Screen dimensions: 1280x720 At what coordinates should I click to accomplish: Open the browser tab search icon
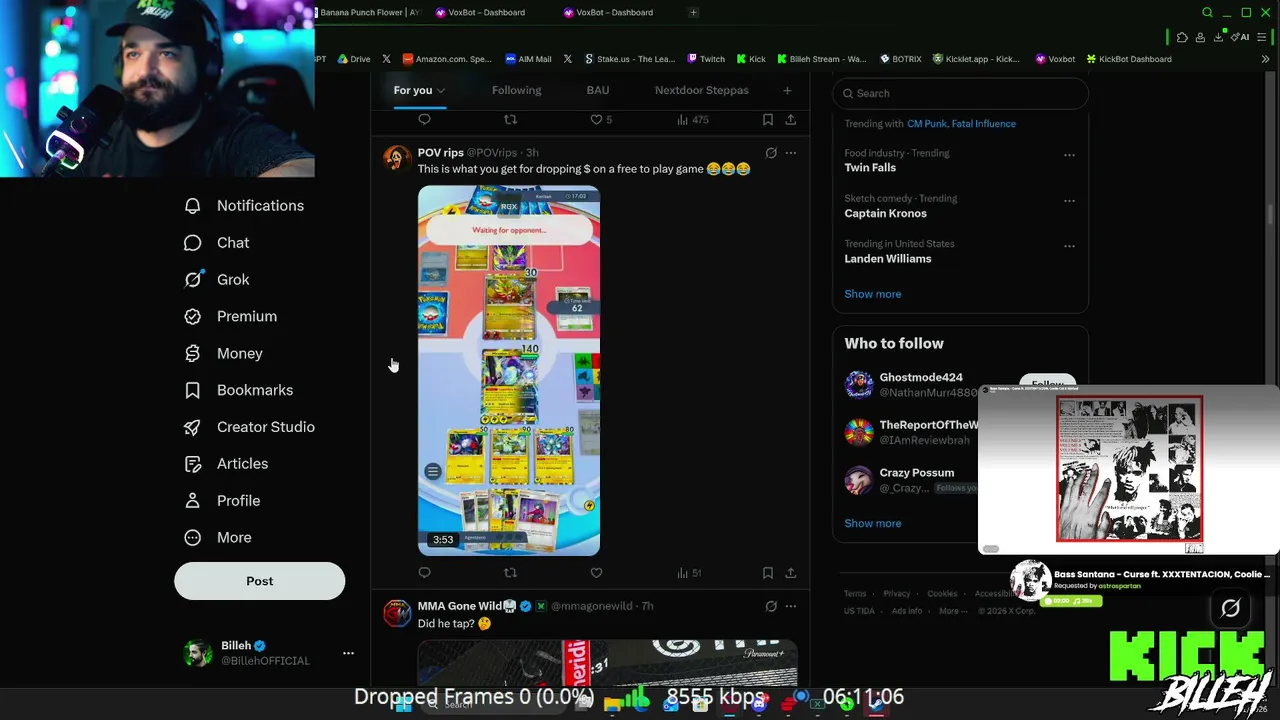point(1207,13)
